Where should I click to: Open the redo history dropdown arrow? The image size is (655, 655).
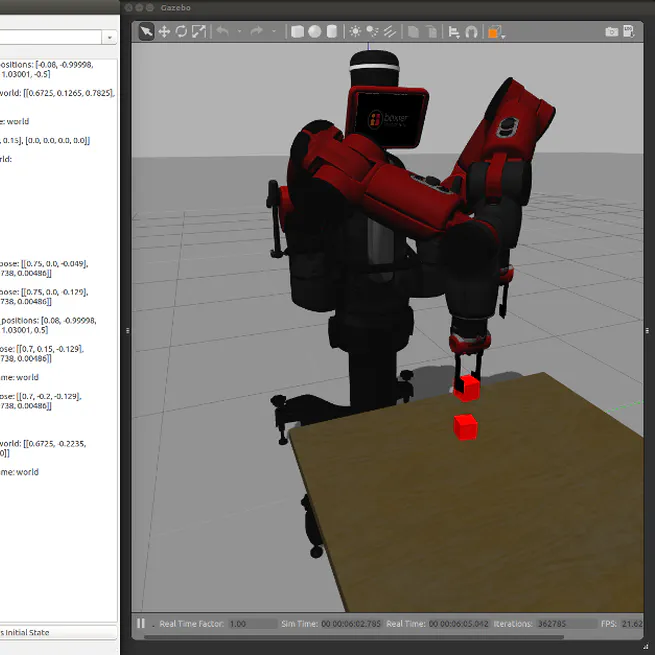point(274,32)
